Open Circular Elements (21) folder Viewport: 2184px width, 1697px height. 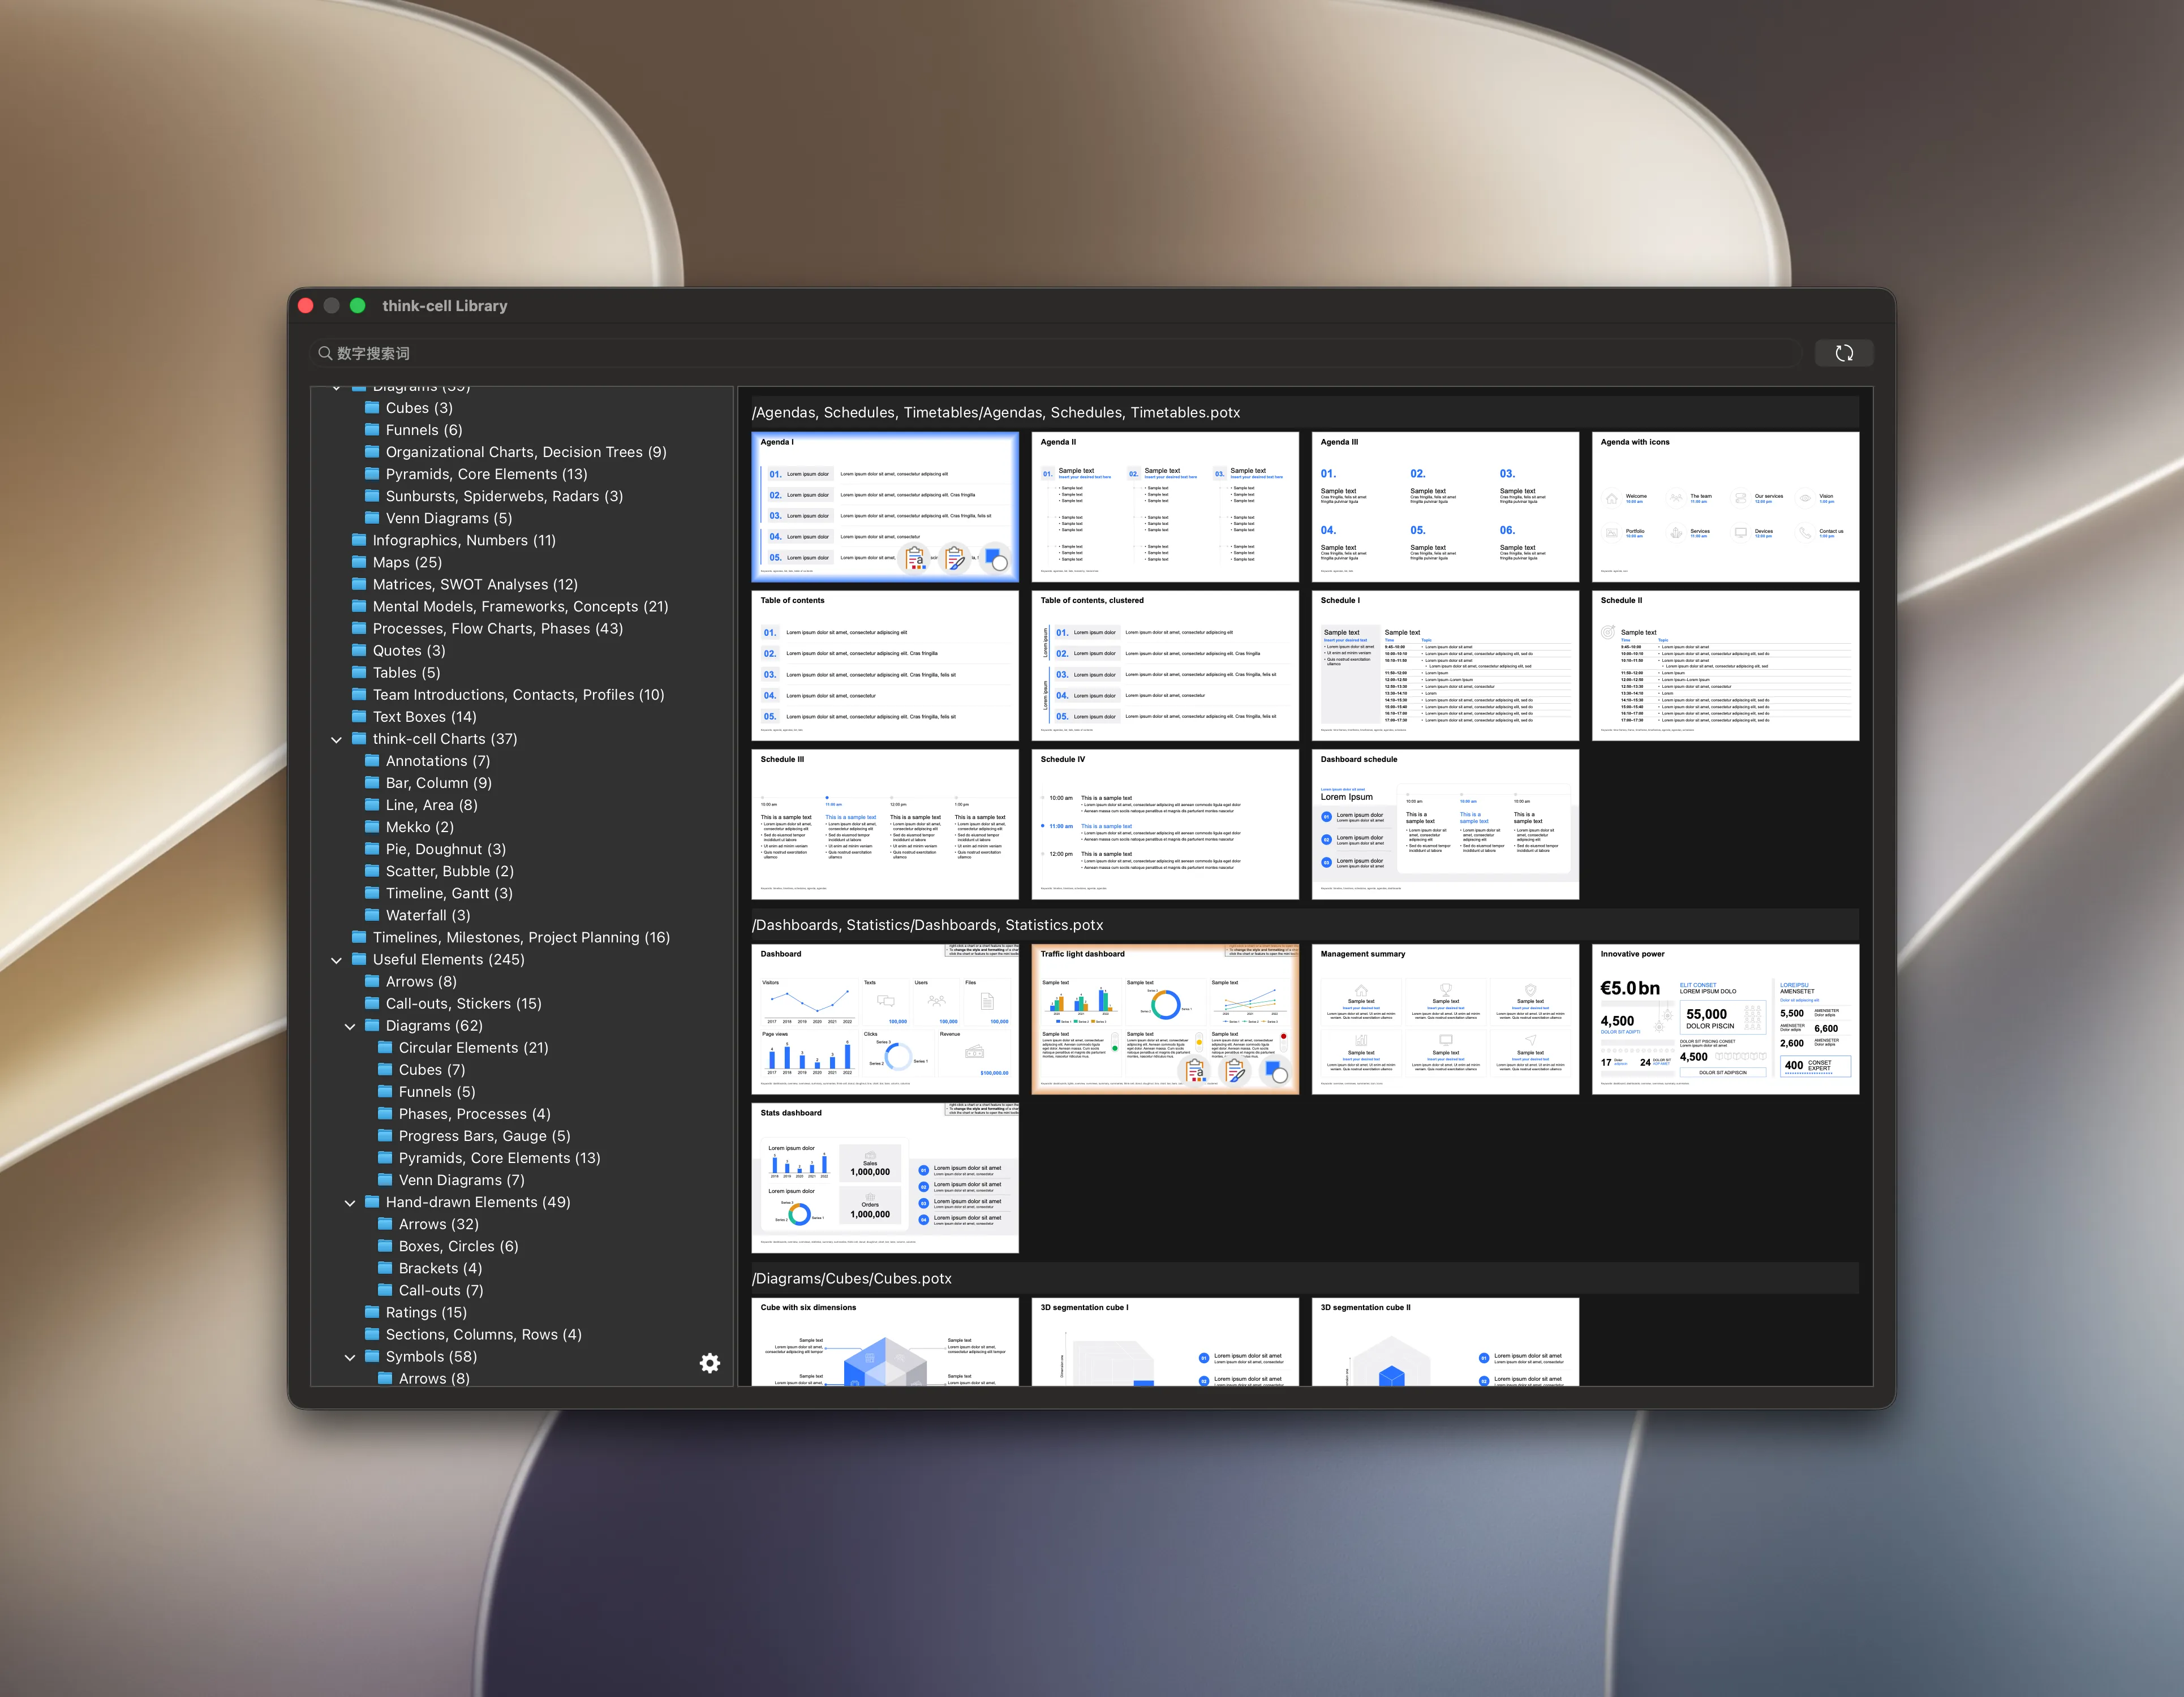473,1047
